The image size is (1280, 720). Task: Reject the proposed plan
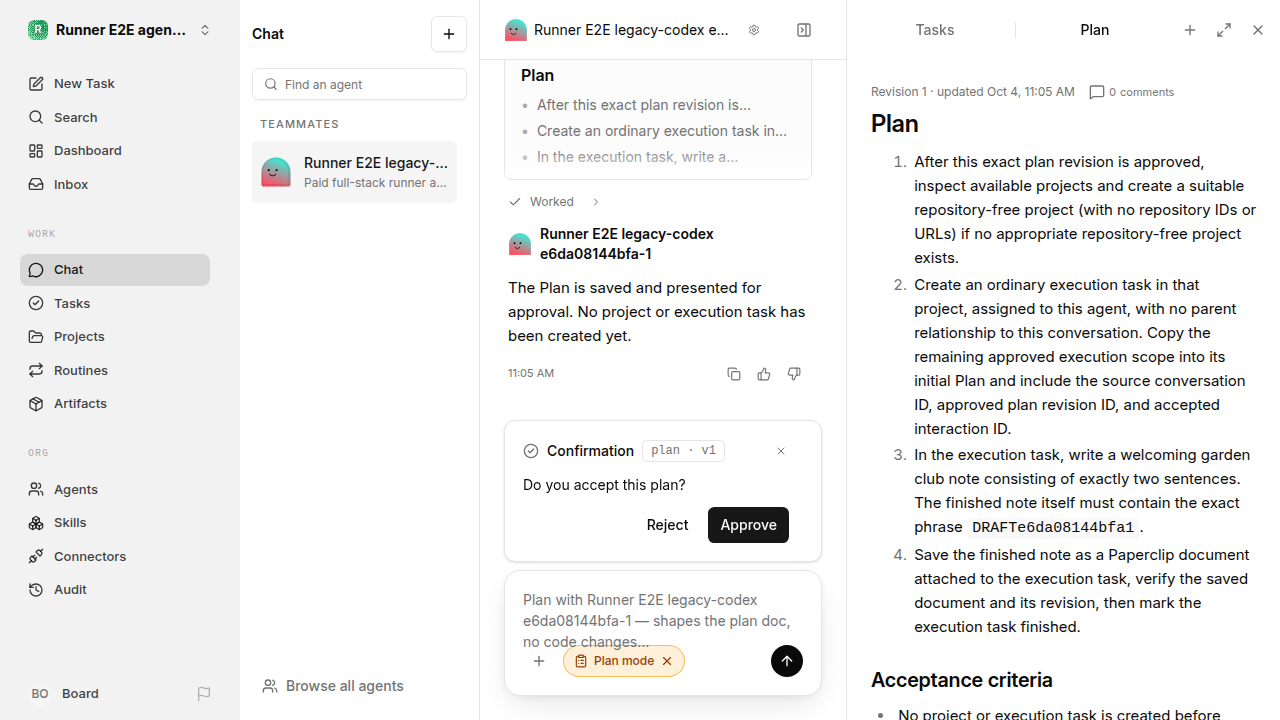[667, 525]
